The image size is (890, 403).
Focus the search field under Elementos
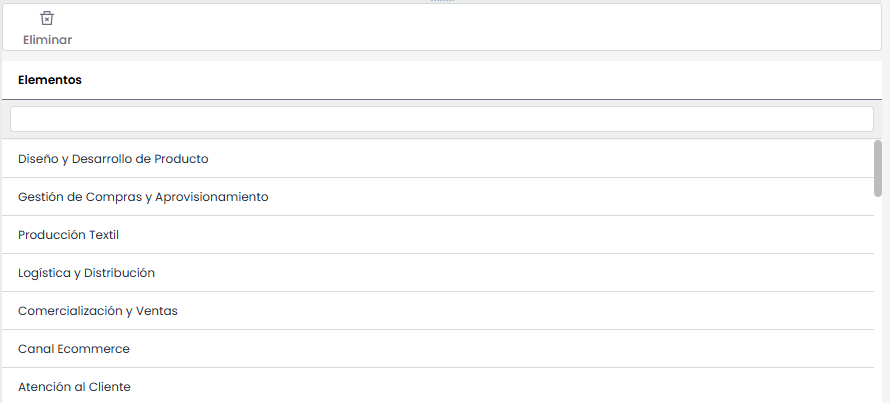(441, 119)
